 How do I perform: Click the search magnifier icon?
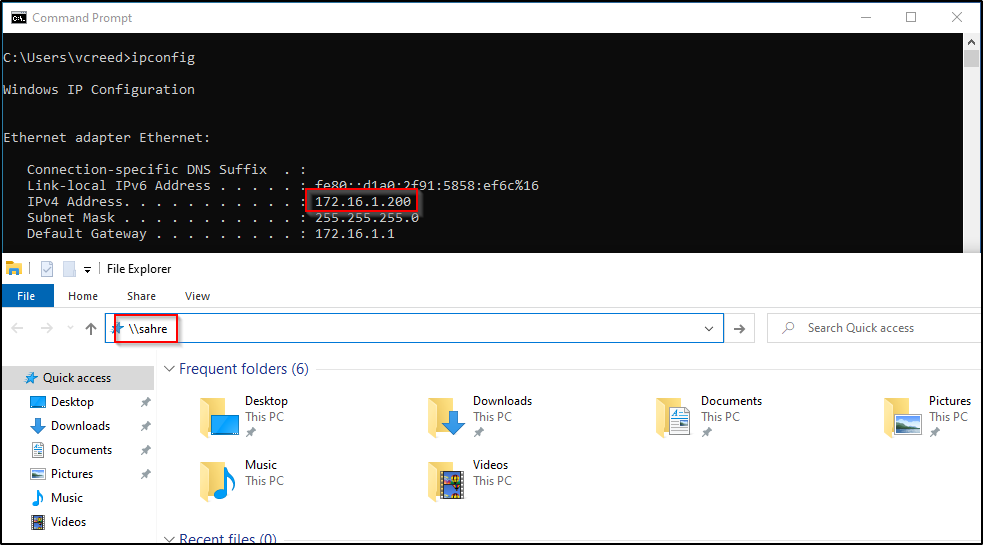coord(789,327)
